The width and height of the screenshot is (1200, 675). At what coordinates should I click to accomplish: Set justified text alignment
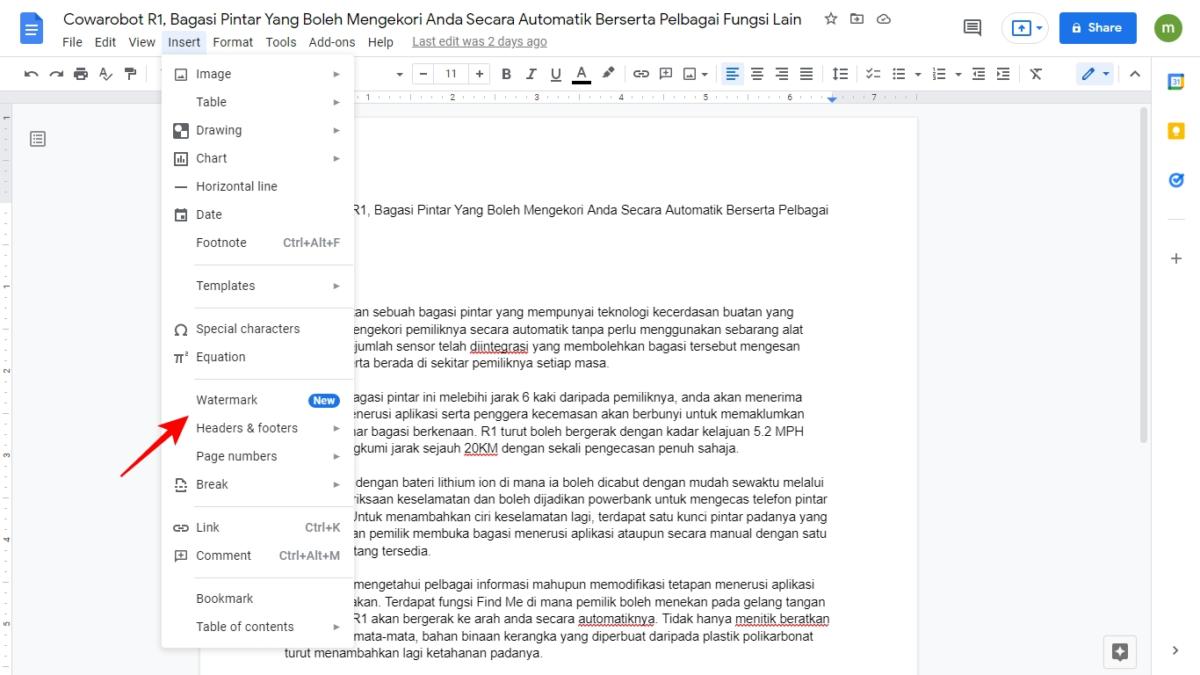tap(806, 74)
